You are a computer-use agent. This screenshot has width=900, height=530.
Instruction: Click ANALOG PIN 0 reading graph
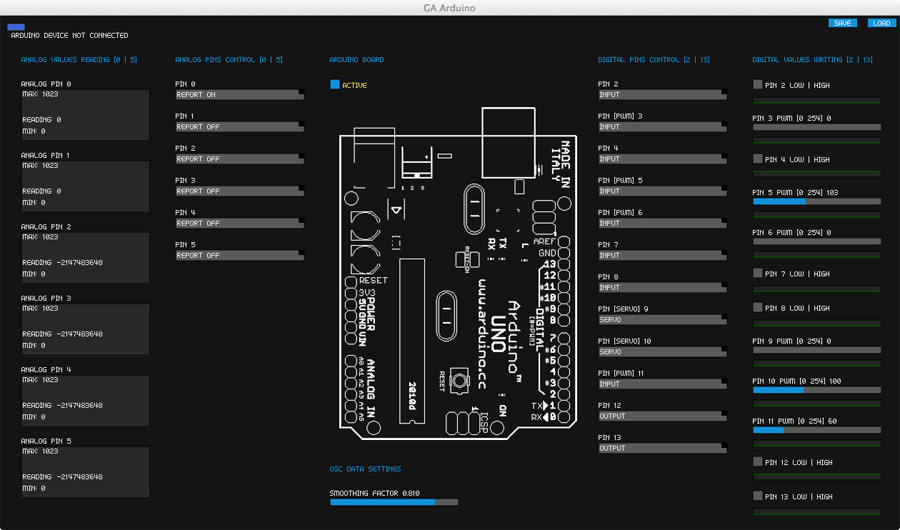pyautogui.click(x=86, y=115)
